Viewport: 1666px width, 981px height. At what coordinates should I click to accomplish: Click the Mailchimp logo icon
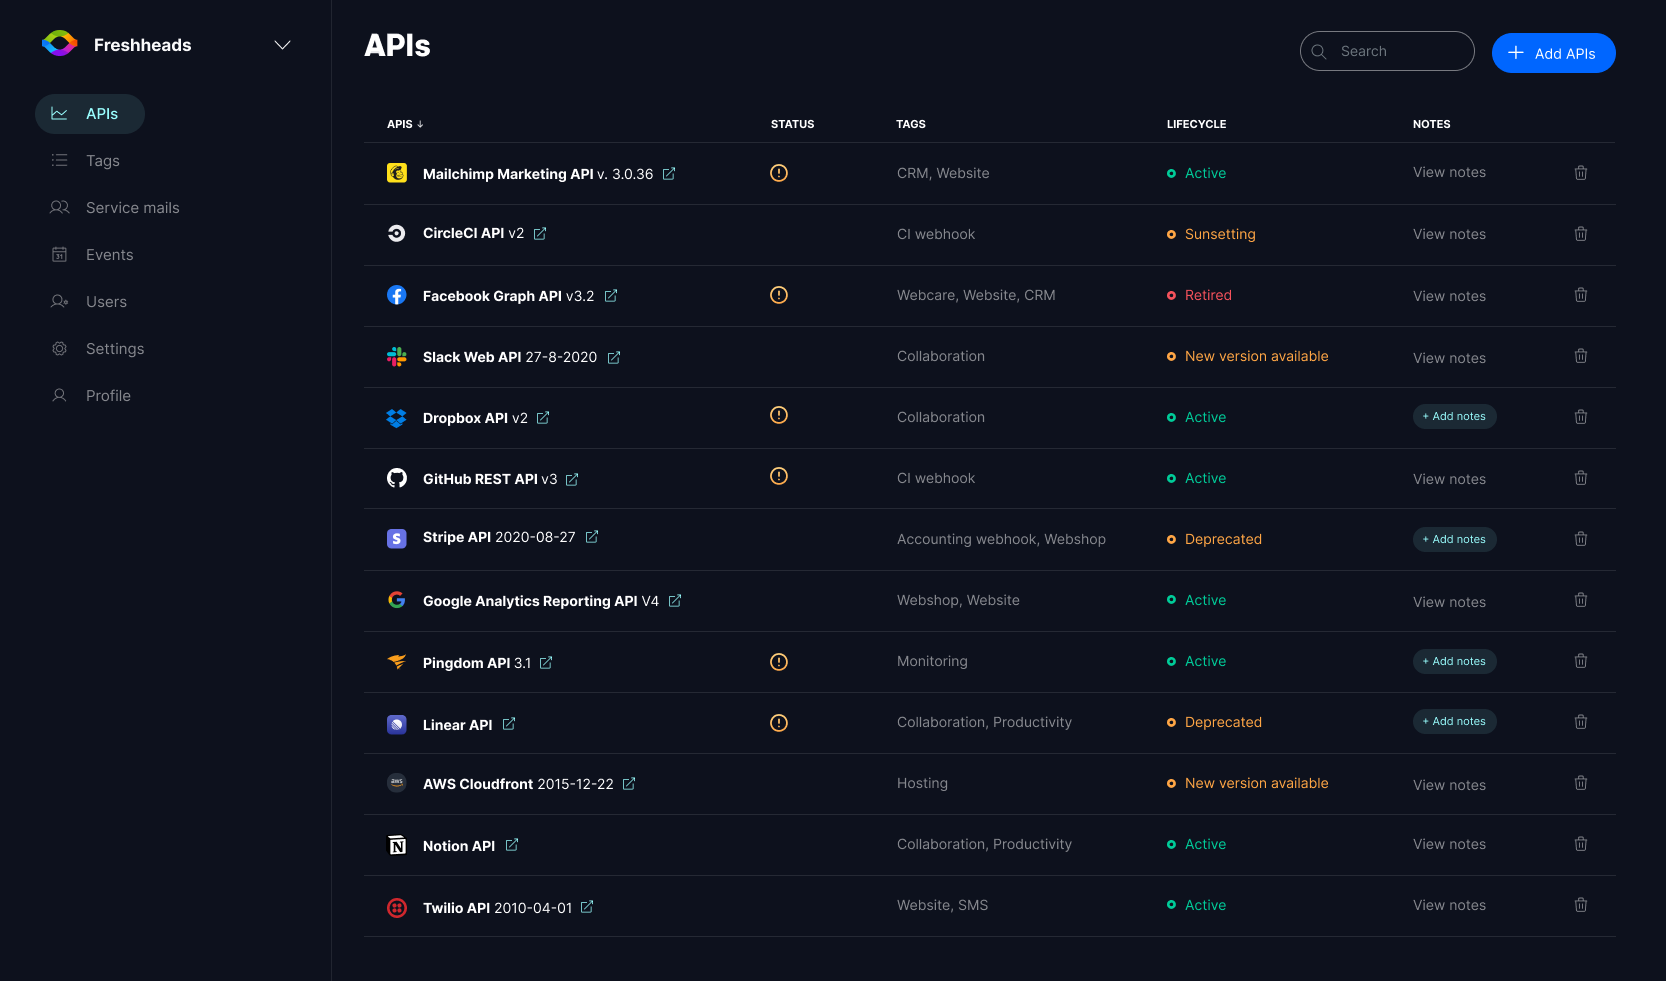point(397,173)
